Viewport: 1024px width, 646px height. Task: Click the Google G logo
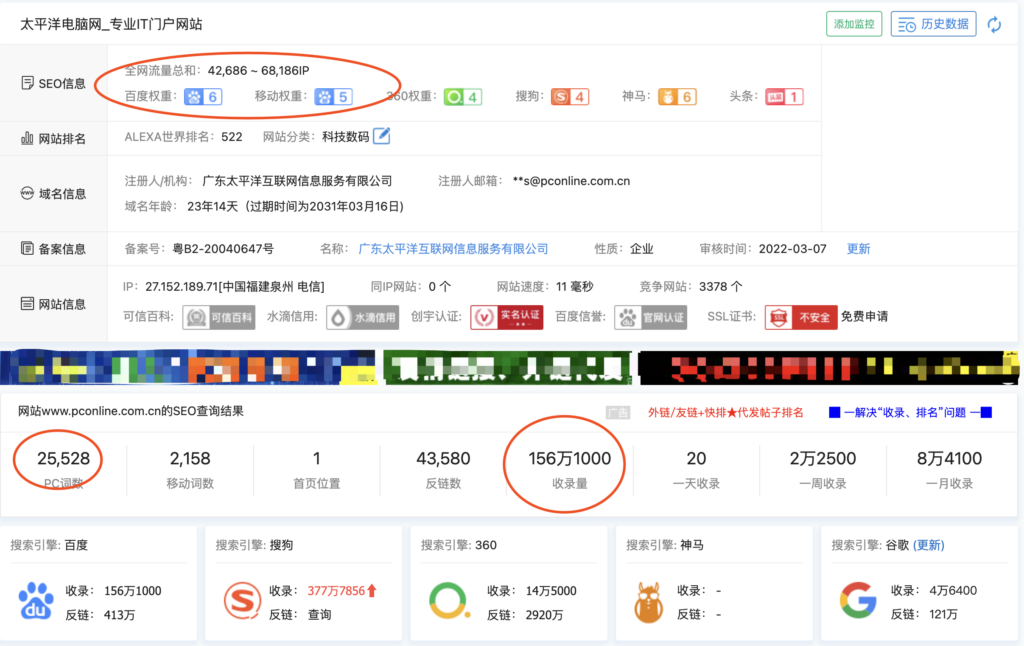pyautogui.click(x=857, y=601)
